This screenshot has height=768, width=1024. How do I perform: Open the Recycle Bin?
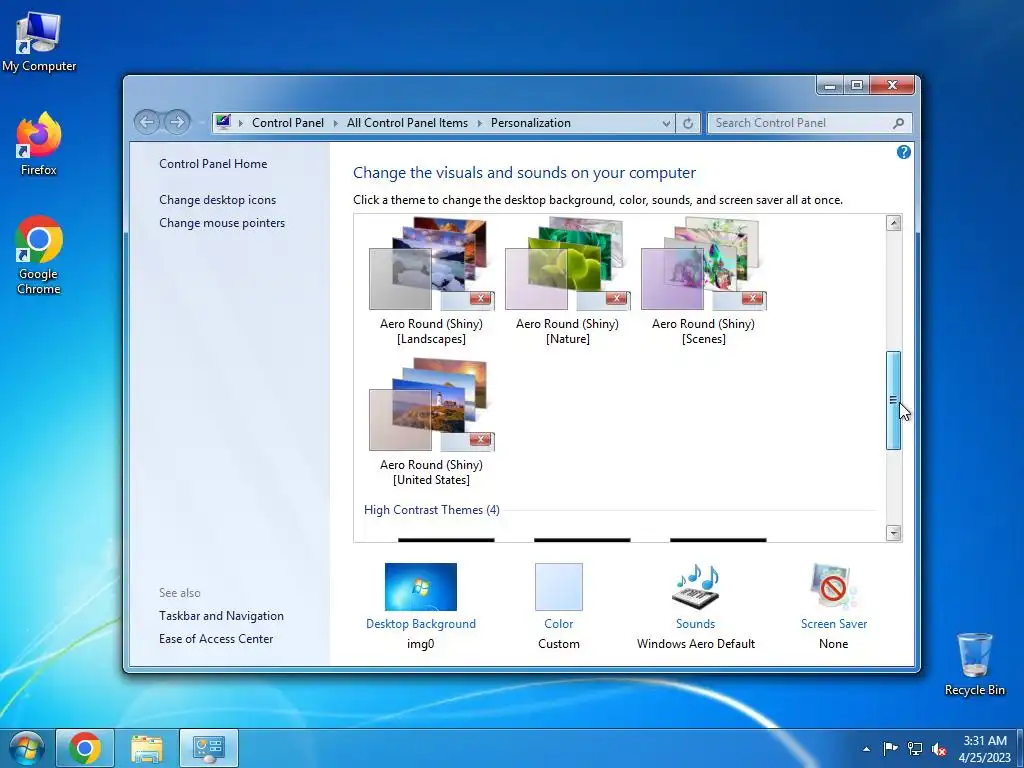(x=974, y=664)
